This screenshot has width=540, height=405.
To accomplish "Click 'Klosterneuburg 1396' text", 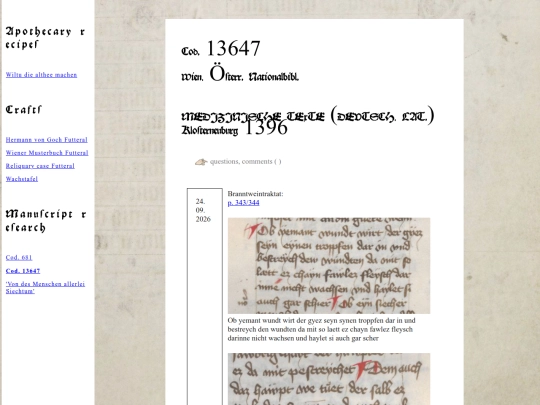I will [x=234, y=128].
